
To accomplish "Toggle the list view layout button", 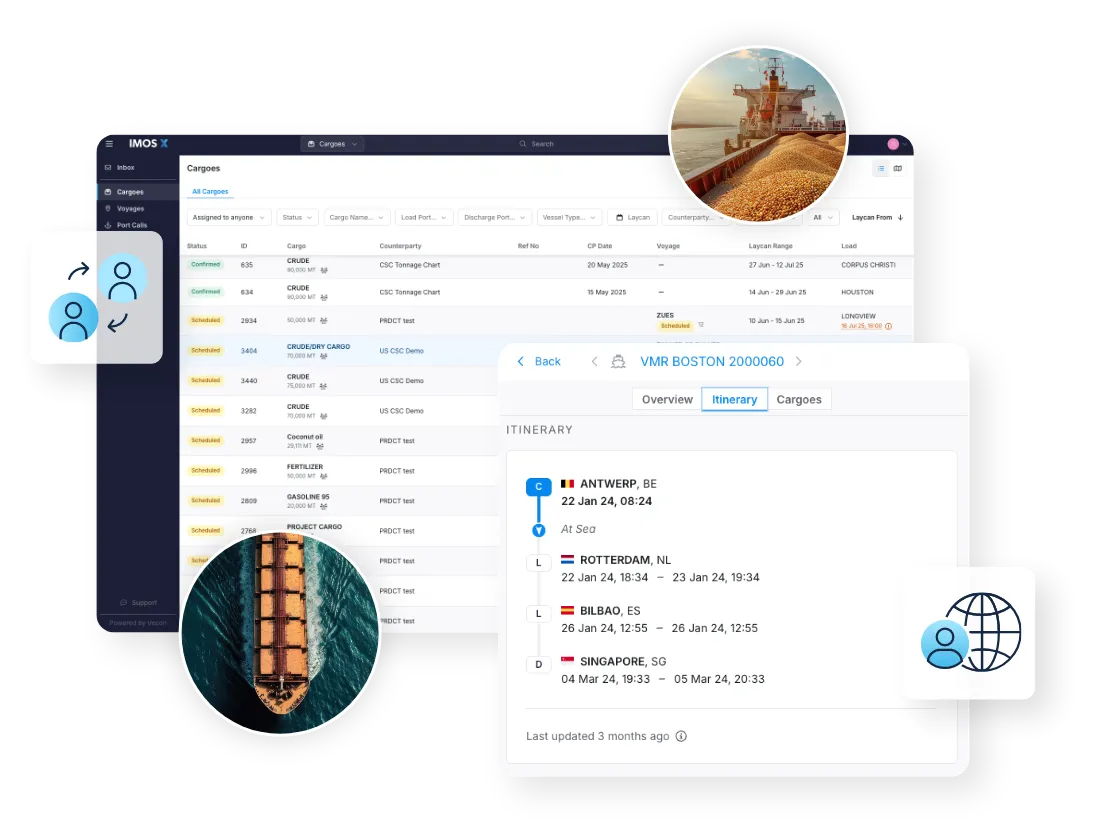I will (x=880, y=169).
